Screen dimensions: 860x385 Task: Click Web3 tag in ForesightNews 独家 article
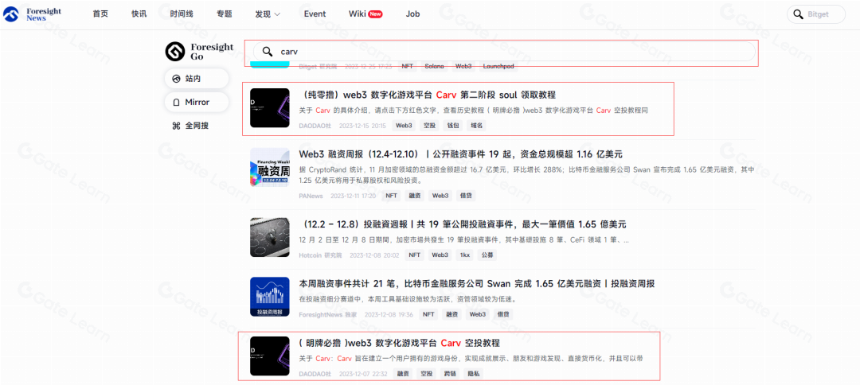pos(478,314)
